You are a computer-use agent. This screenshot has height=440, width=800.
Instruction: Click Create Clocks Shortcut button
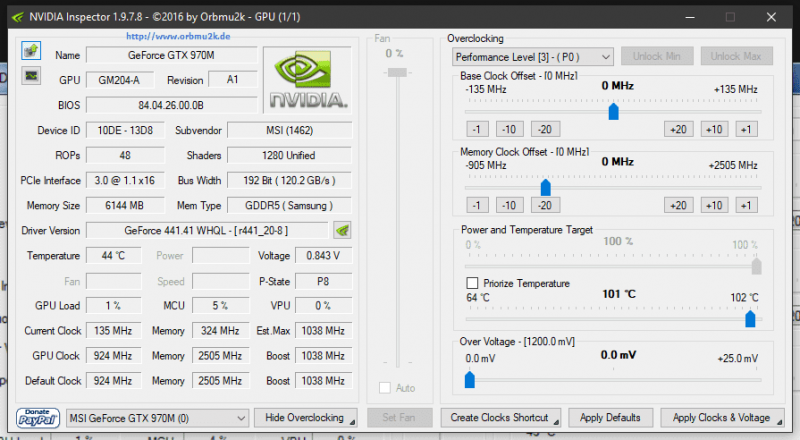coord(501,418)
